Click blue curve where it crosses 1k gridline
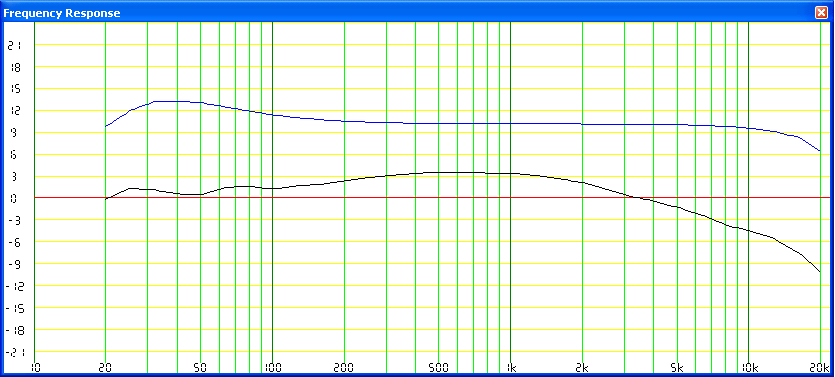Screen dimensions: 835x377 pyautogui.click(x=511, y=124)
